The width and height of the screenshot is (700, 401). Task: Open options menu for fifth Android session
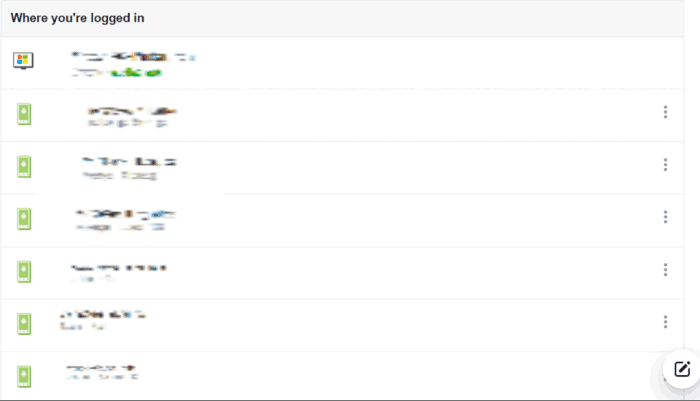point(665,322)
